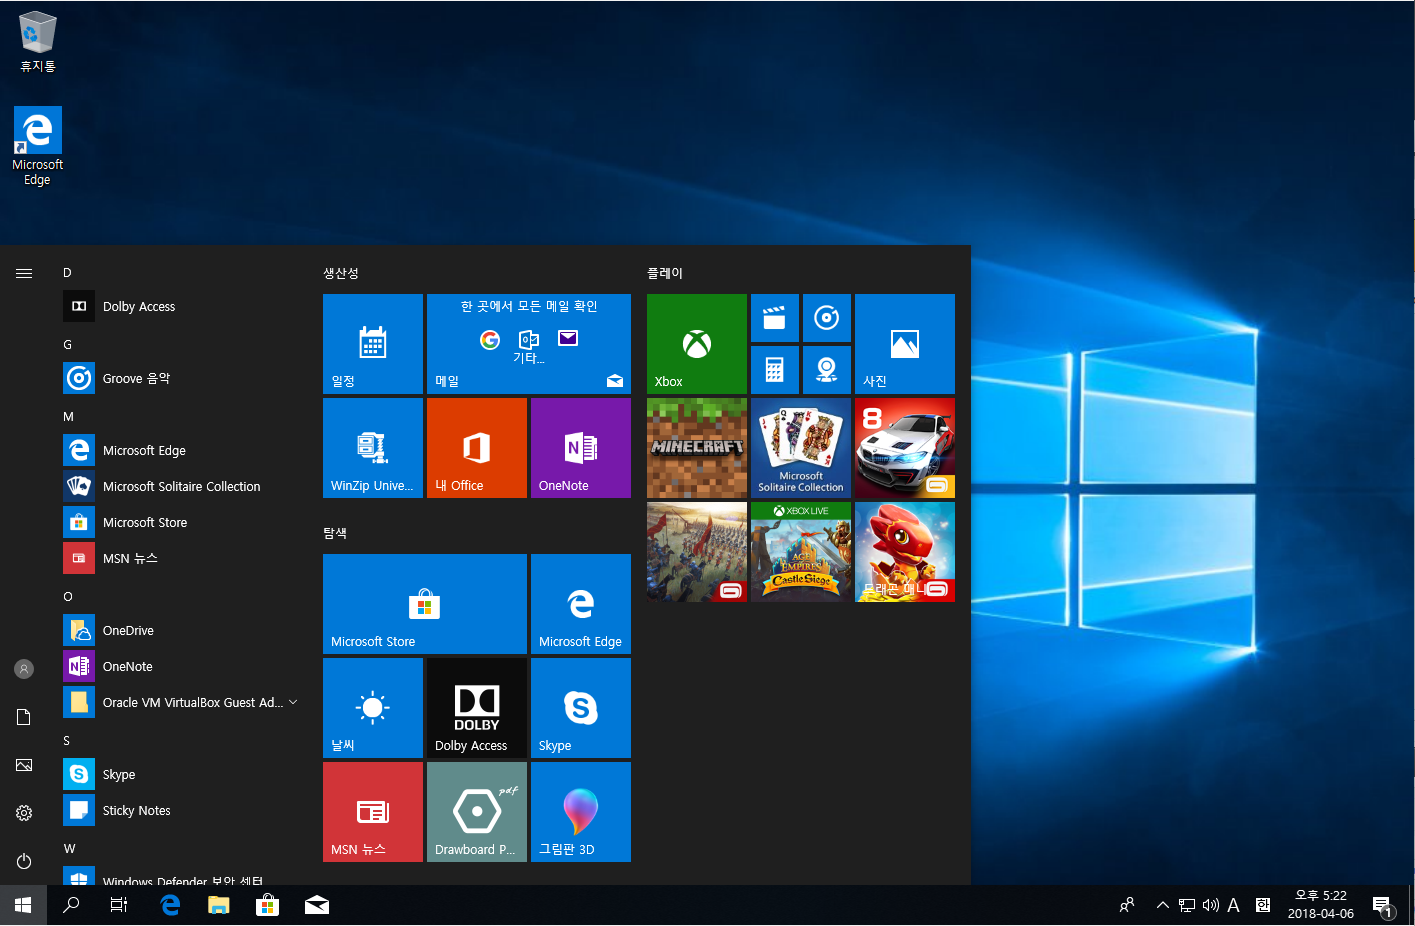Open Task View on the taskbar
Image resolution: width=1415 pixels, height=926 pixels.
tap(119, 905)
